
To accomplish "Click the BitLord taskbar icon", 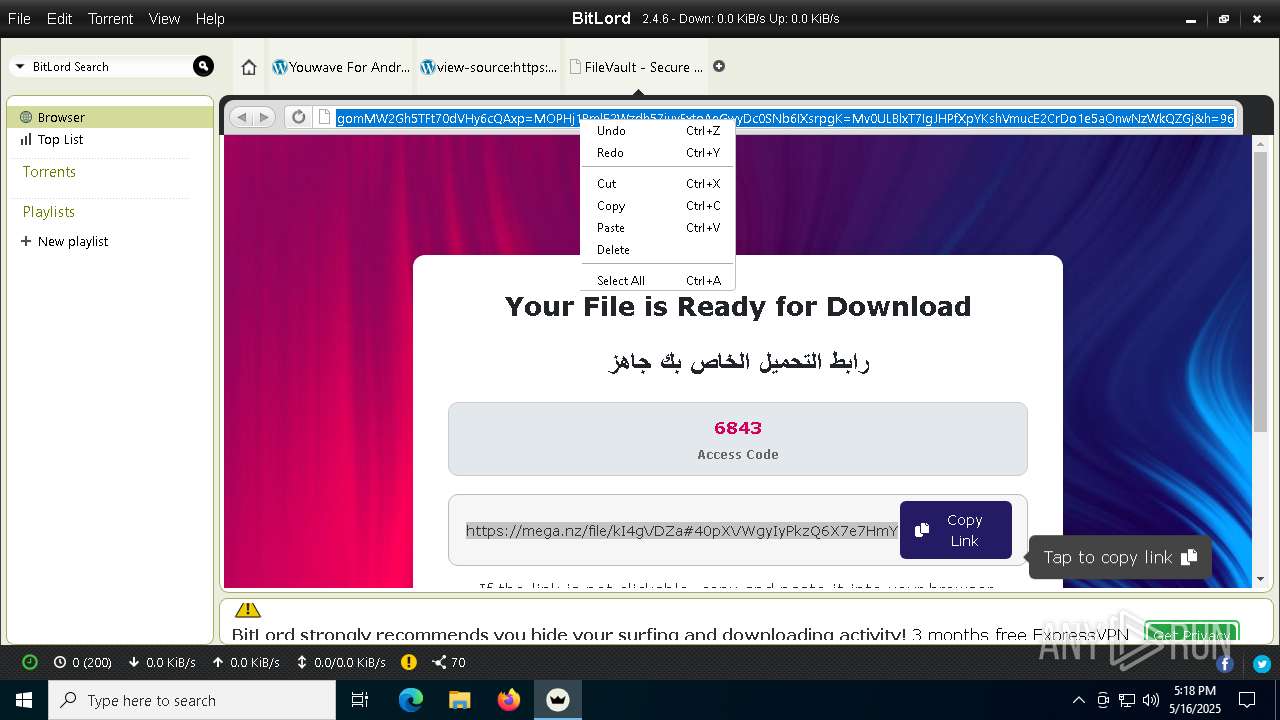I will point(558,700).
